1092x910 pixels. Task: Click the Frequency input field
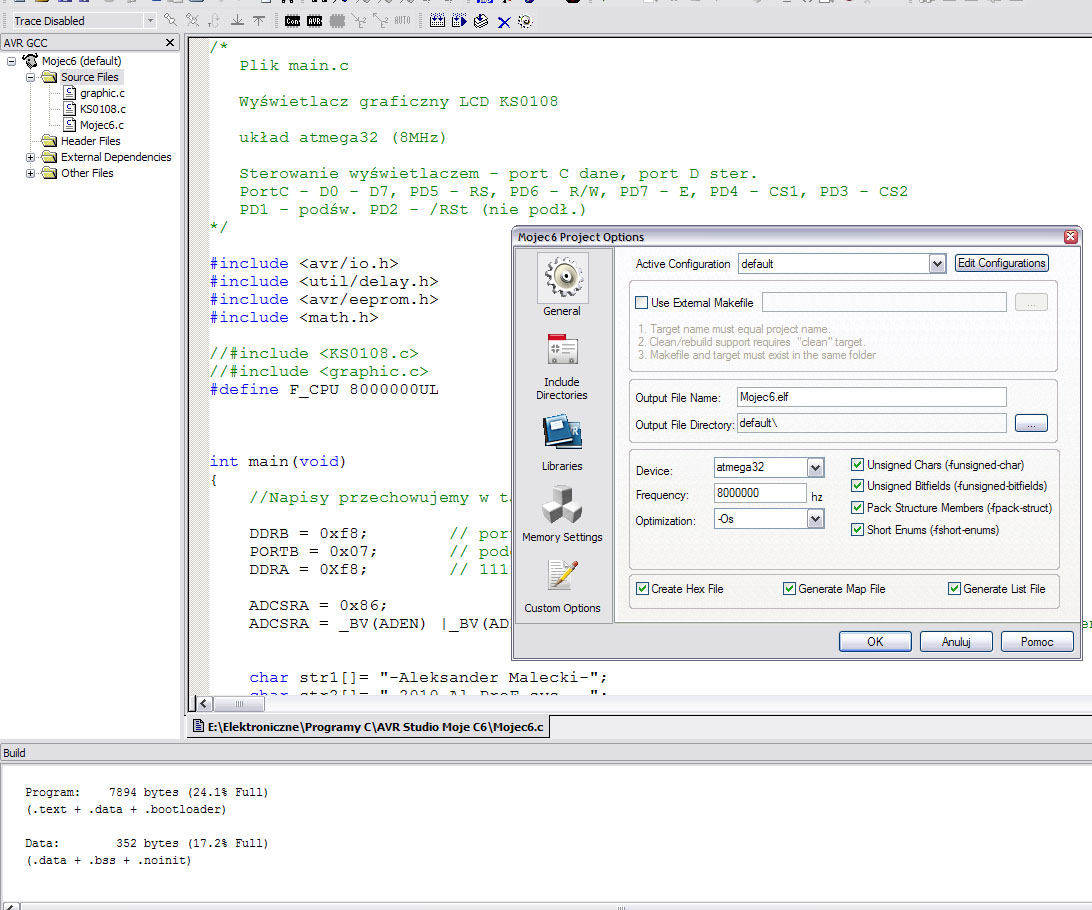(x=760, y=493)
